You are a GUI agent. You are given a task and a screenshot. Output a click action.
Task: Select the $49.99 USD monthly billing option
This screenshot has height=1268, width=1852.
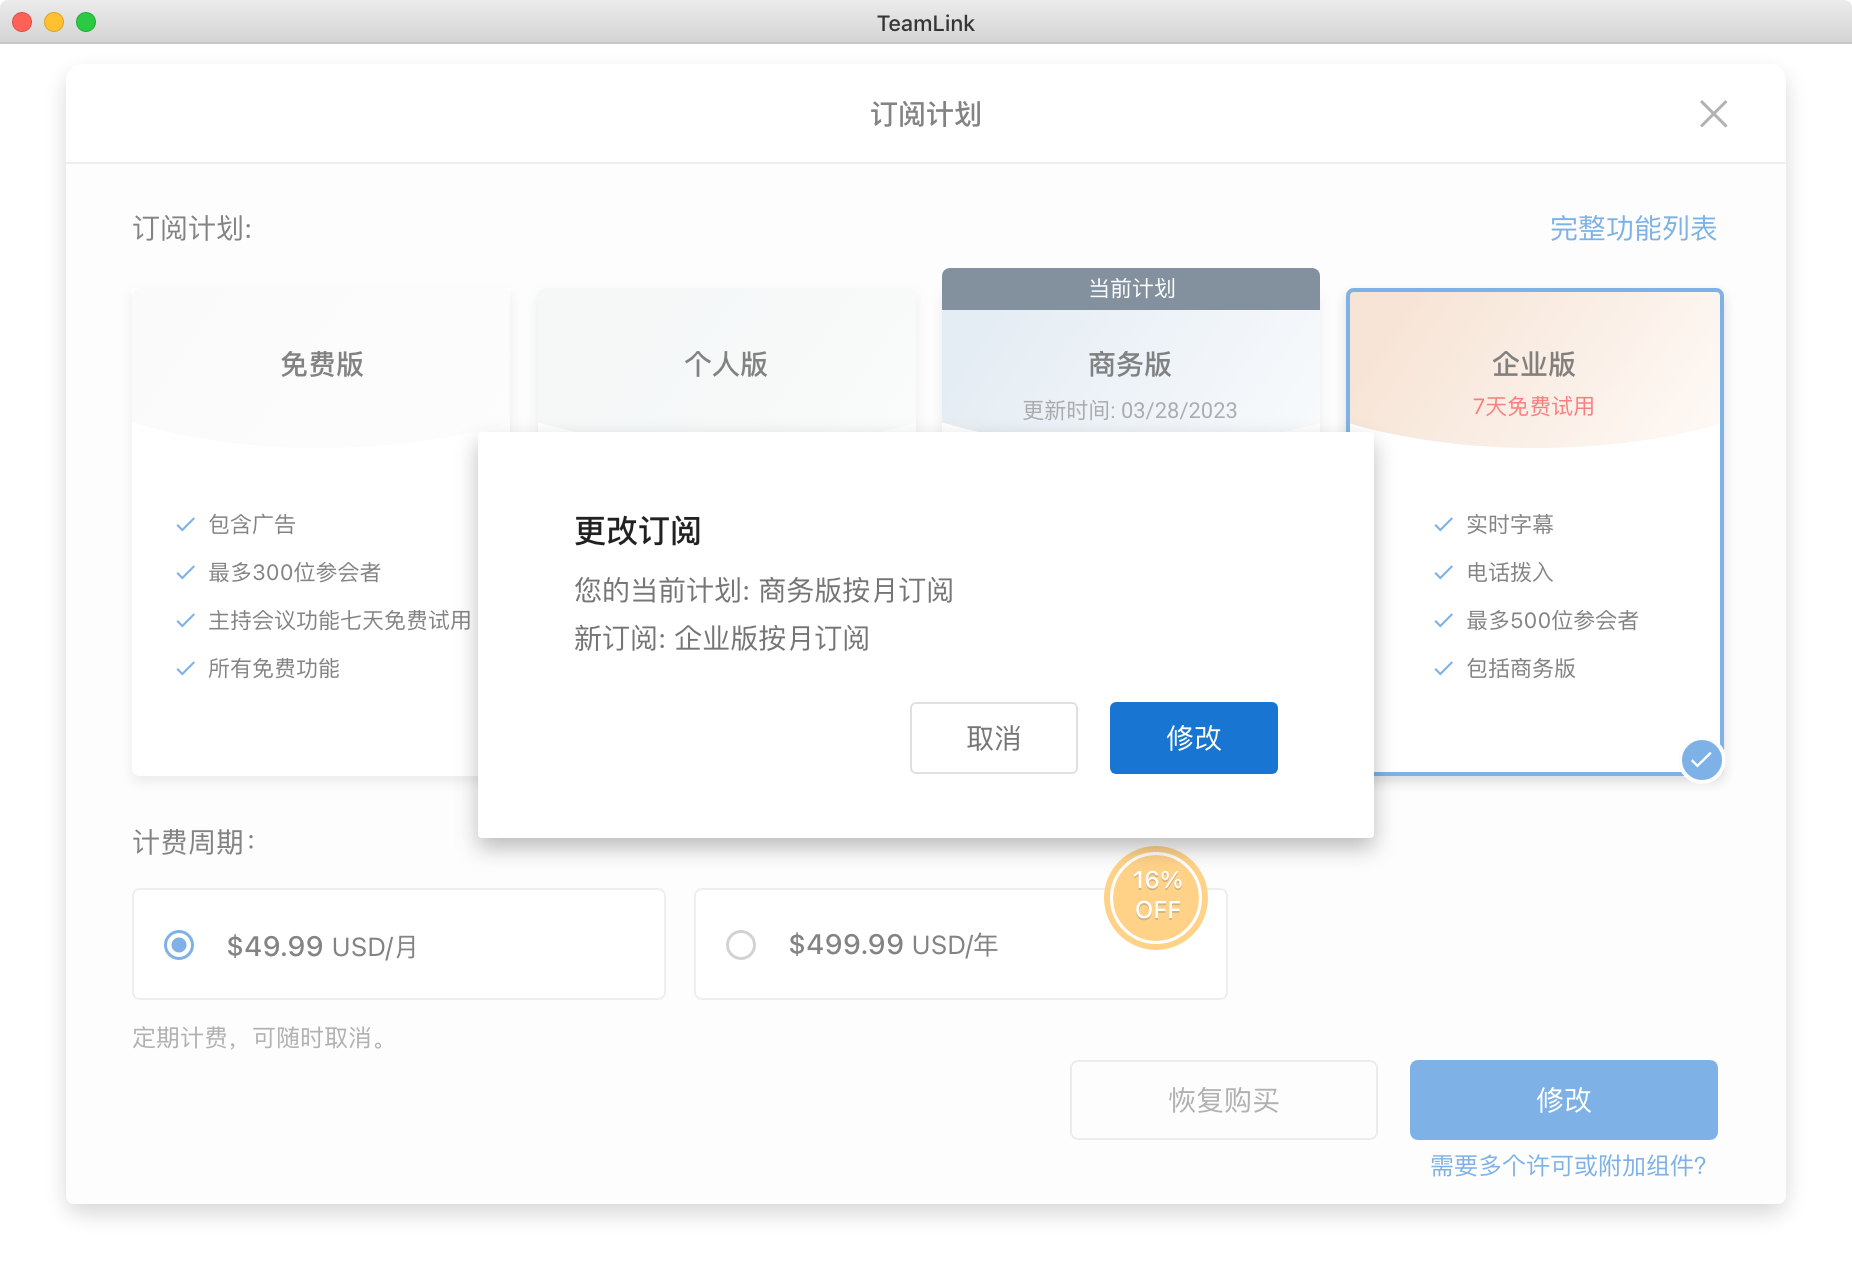179,945
